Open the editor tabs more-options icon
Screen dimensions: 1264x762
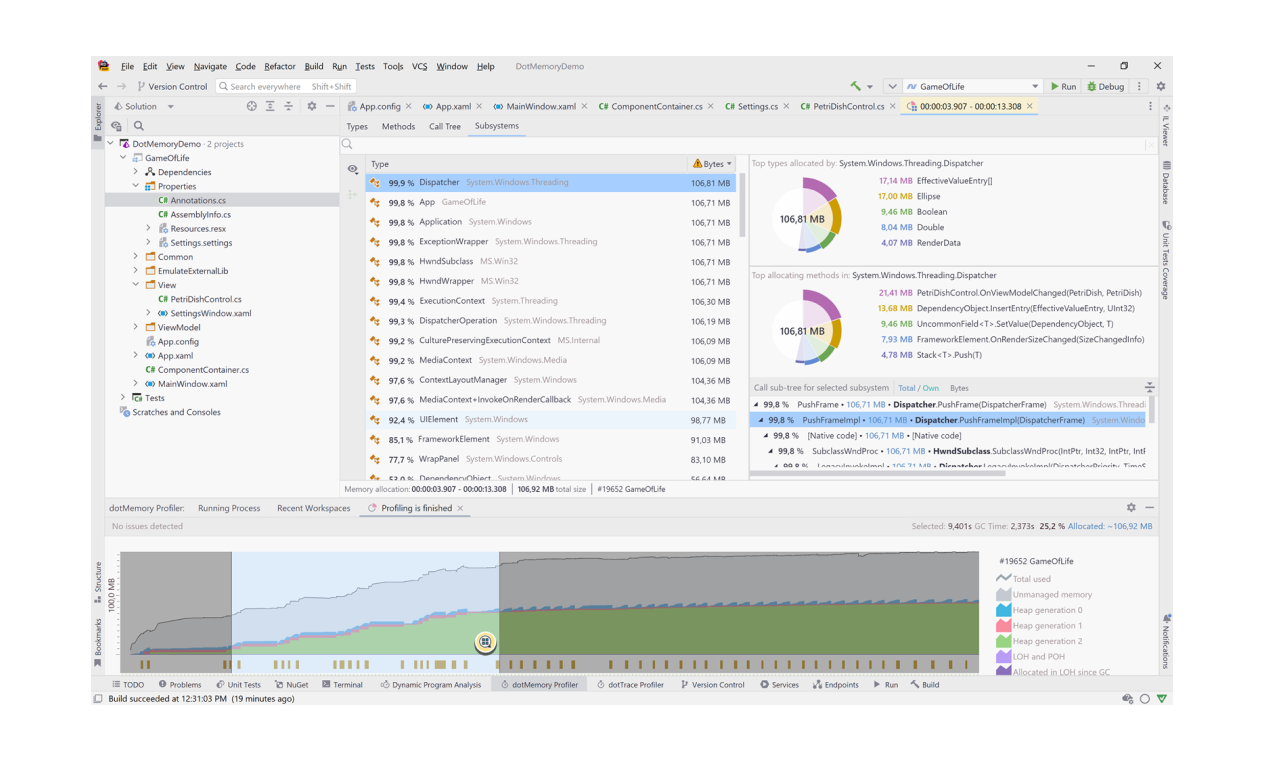(1150, 106)
